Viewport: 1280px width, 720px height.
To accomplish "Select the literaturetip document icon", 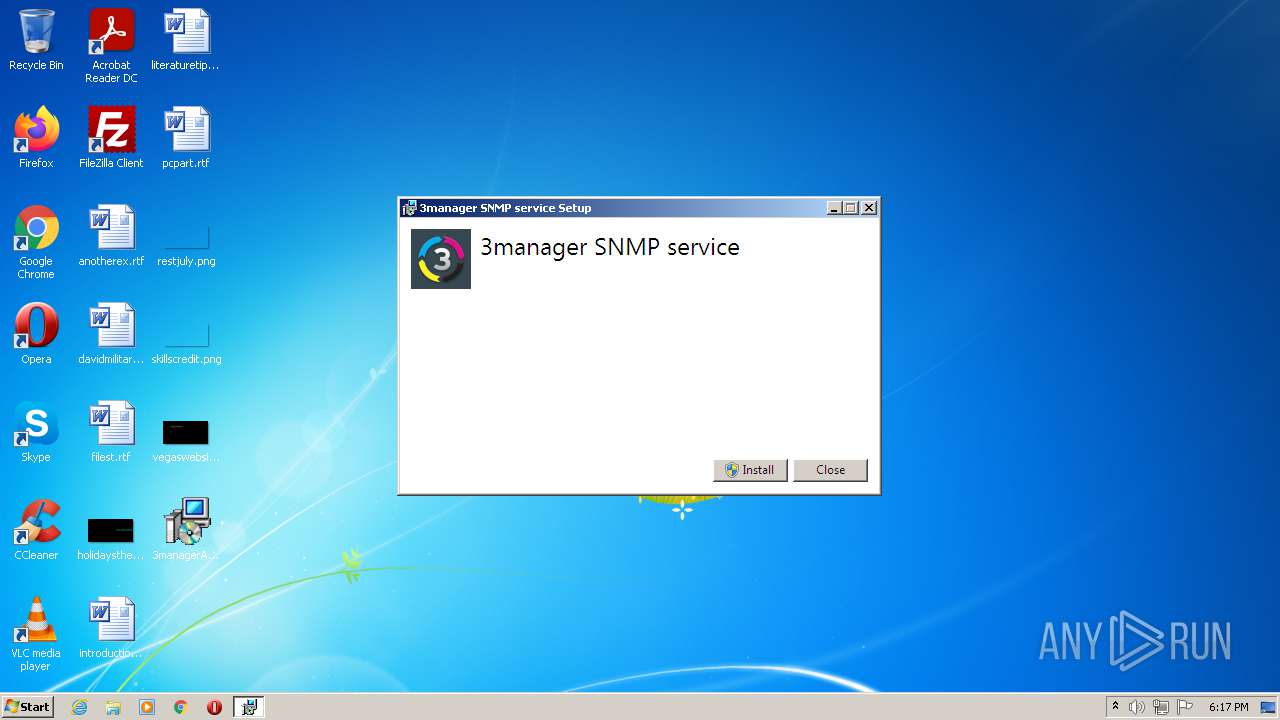I will click(x=186, y=40).
